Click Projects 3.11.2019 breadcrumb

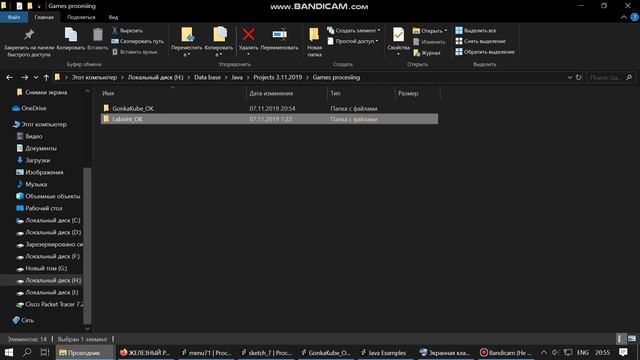[278, 77]
